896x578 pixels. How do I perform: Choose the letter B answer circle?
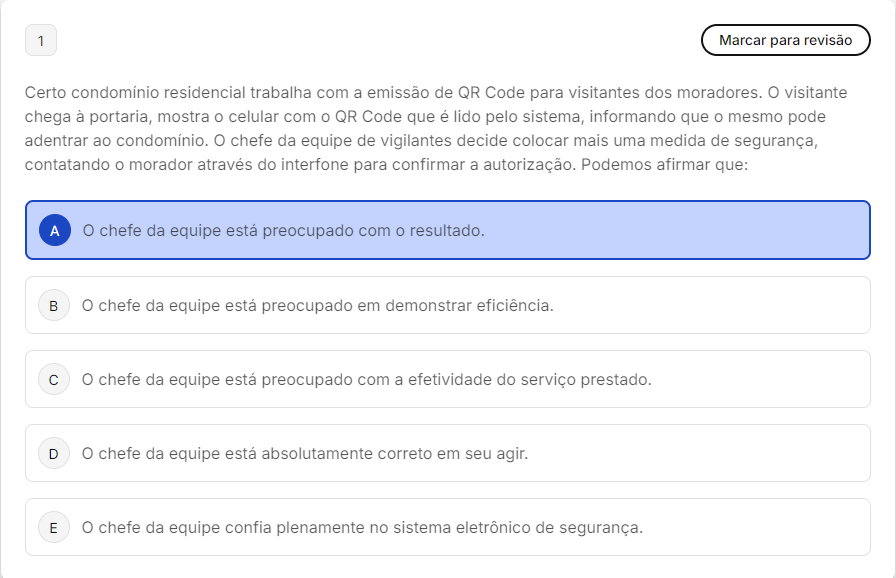point(54,305)
